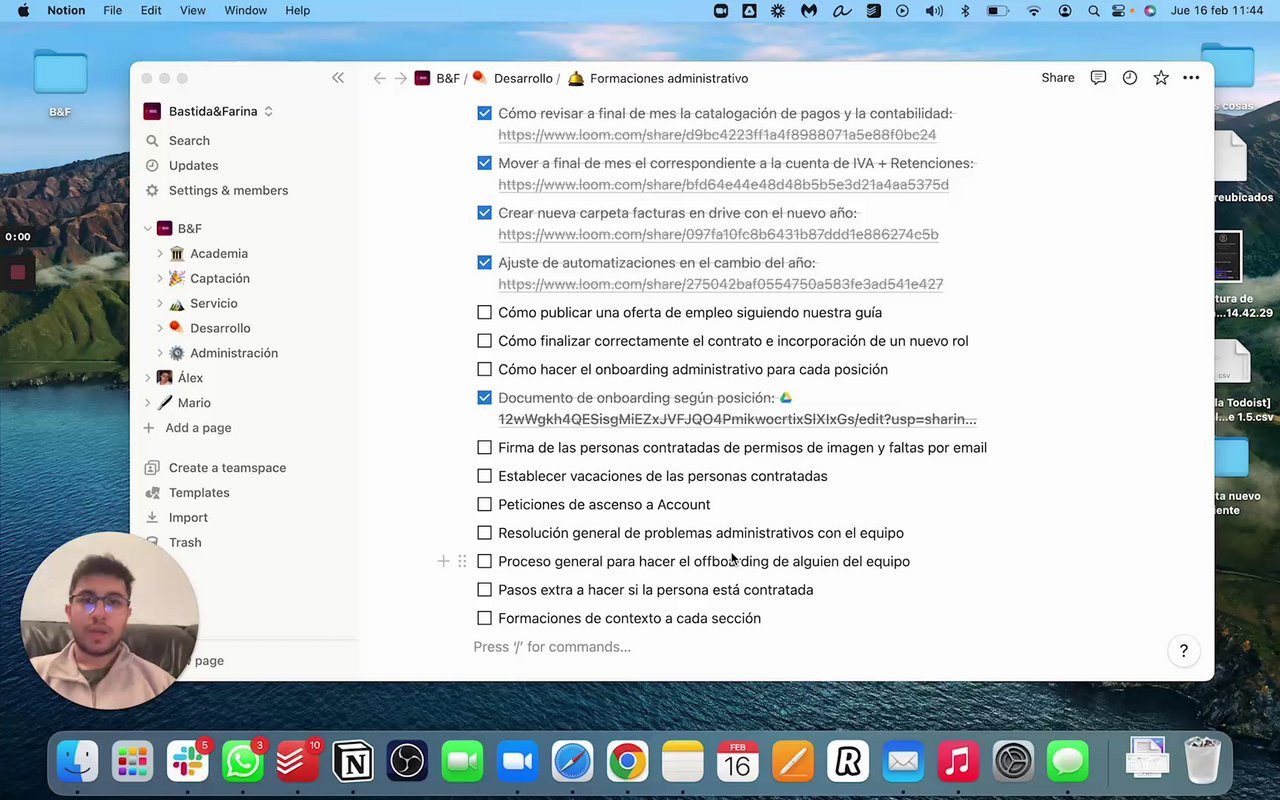Uncheck 'Crear nueva carpeta facturas' item
The height and width of the screenshot is (800, 1280).
coord(485,213)
